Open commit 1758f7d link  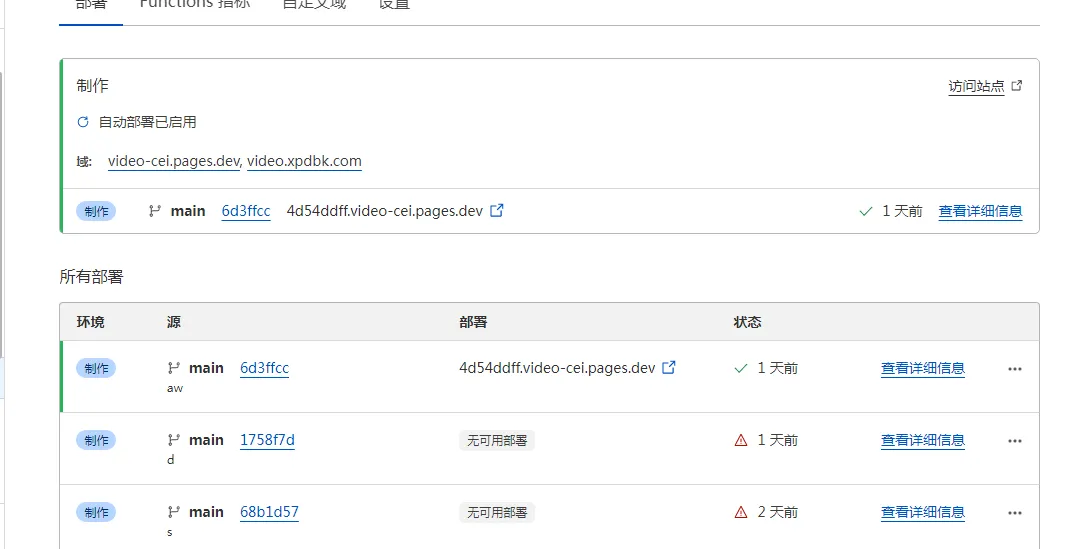267,440
